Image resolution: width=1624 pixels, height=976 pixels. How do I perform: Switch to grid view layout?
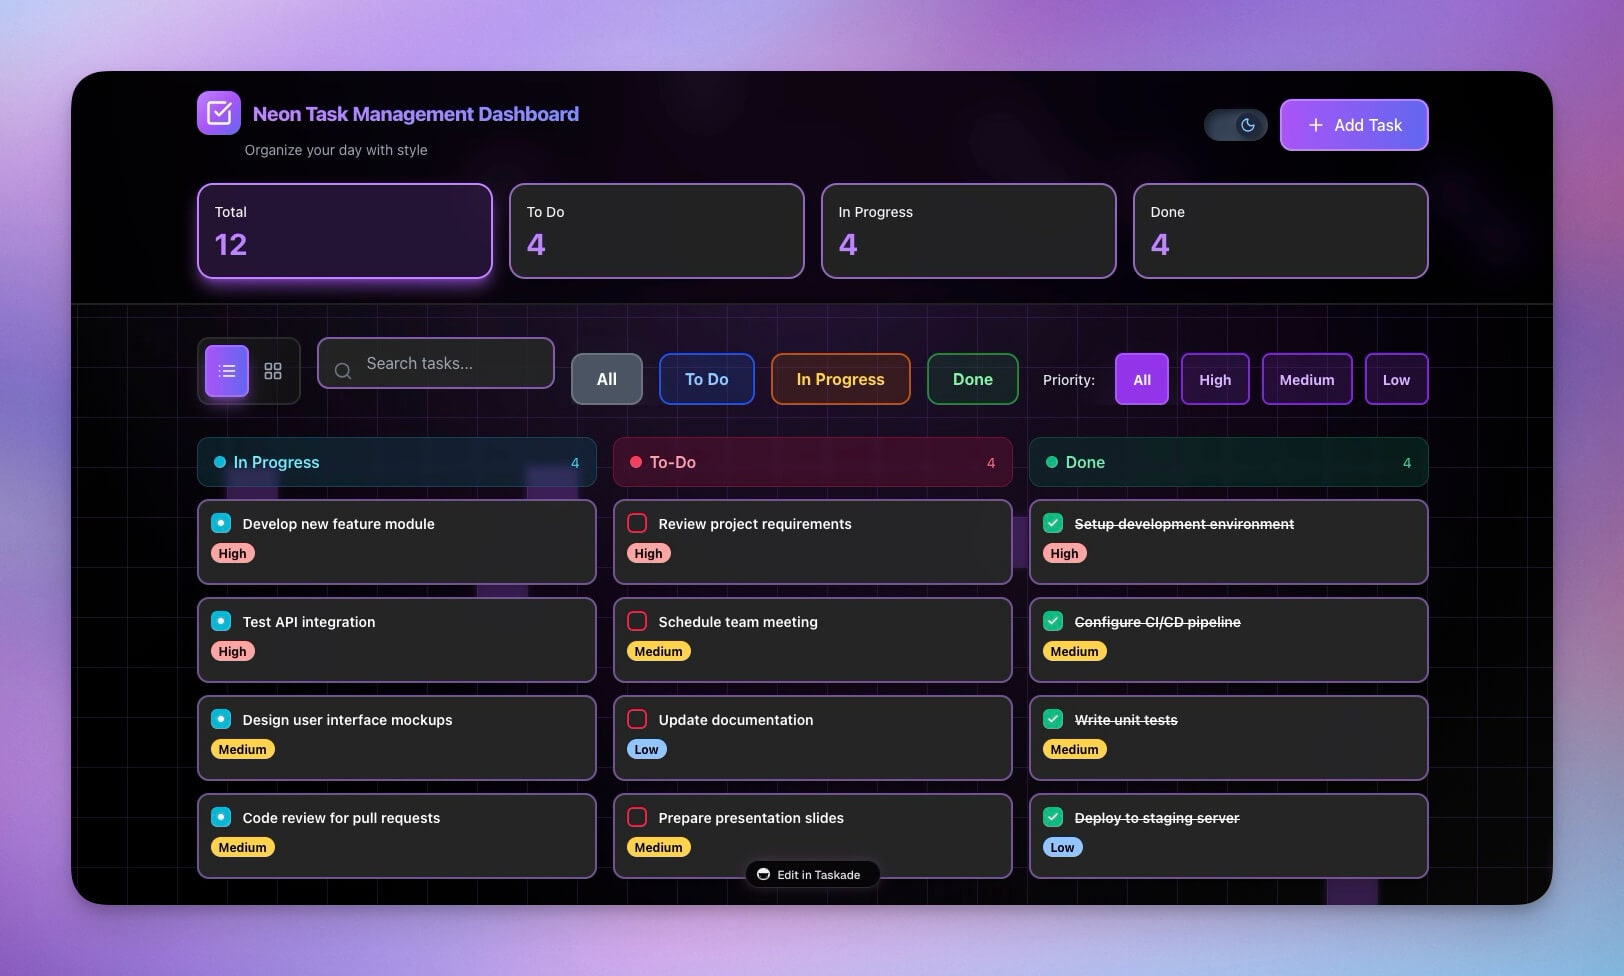click(272, 370)
